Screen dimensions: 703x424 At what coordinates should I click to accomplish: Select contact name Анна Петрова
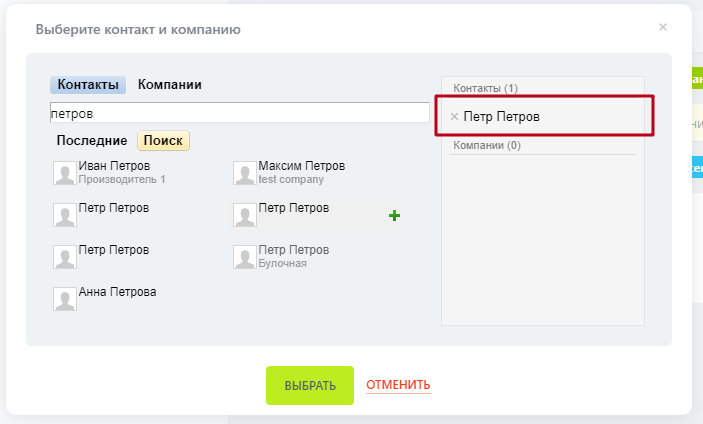117,292
